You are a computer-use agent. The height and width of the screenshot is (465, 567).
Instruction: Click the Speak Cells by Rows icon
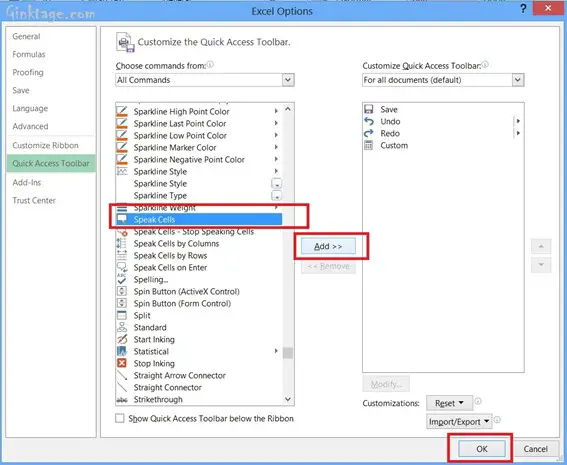click(122, 255)
